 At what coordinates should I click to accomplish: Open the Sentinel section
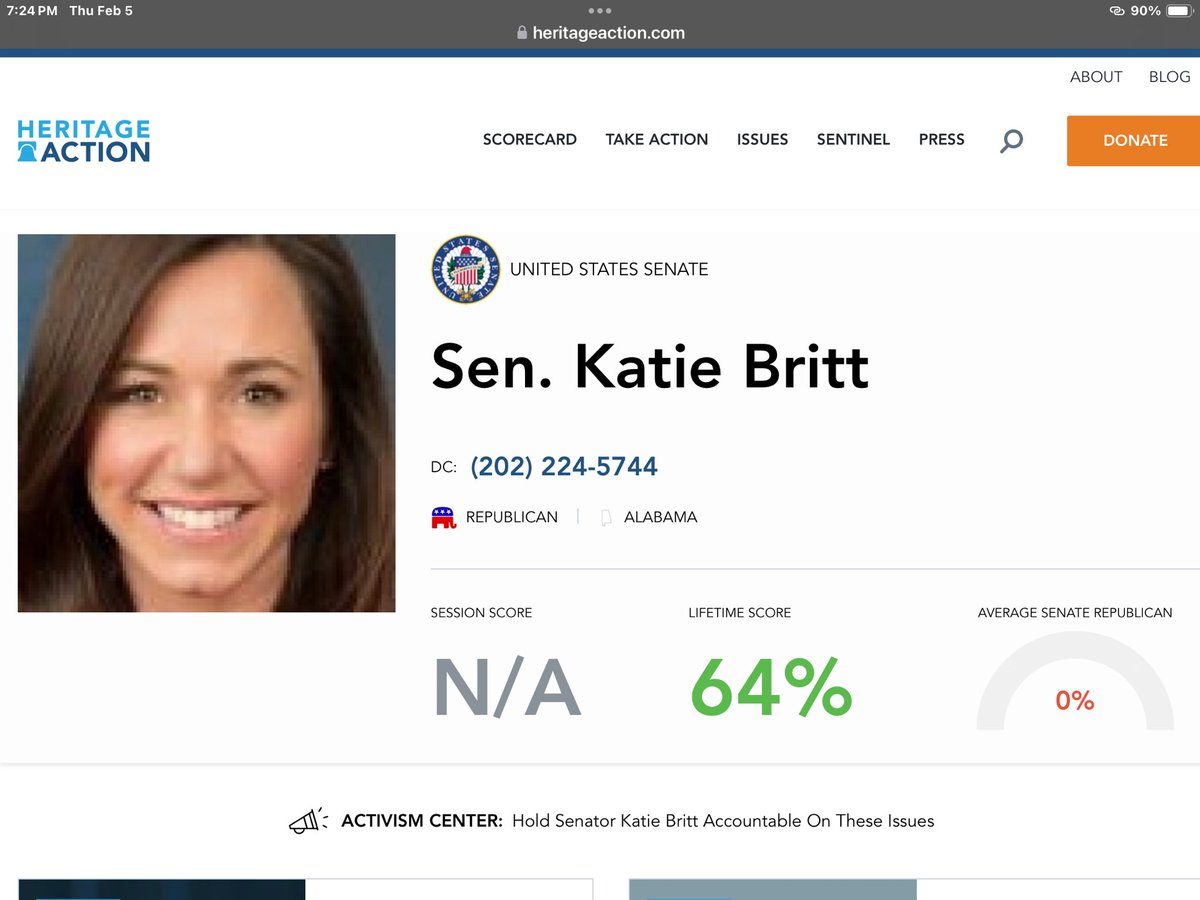coord(853,140)
